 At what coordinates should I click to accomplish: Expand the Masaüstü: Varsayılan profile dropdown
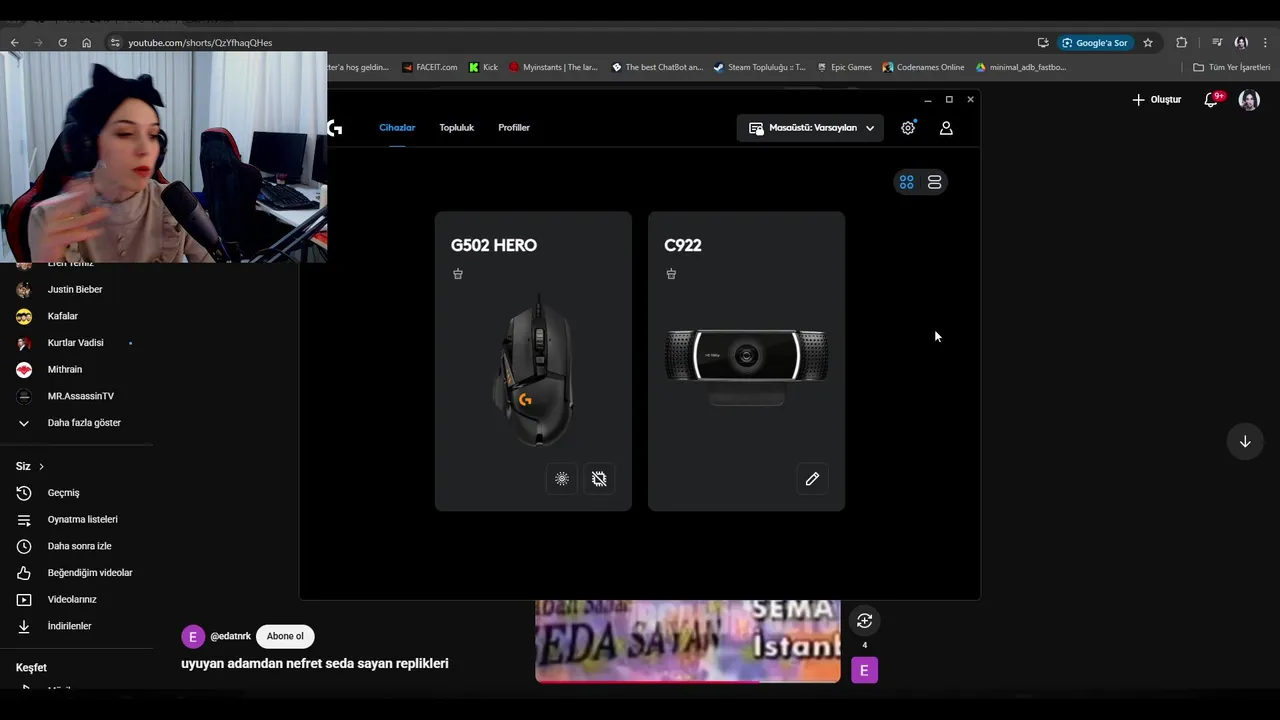810,128
